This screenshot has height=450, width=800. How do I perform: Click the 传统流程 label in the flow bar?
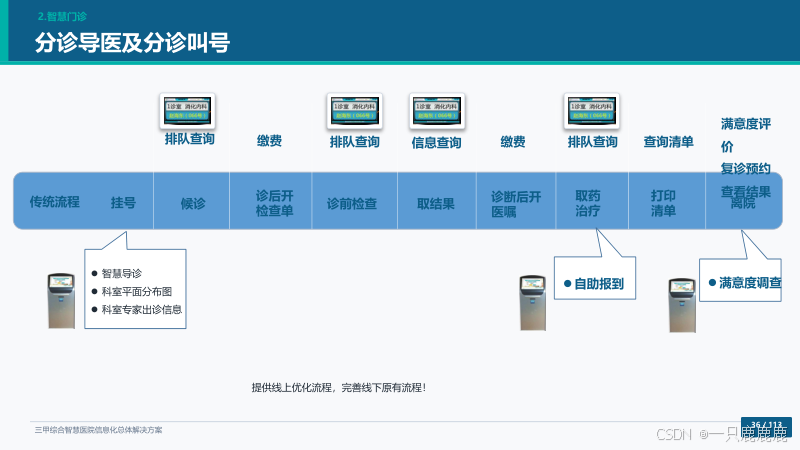(55, 202)
